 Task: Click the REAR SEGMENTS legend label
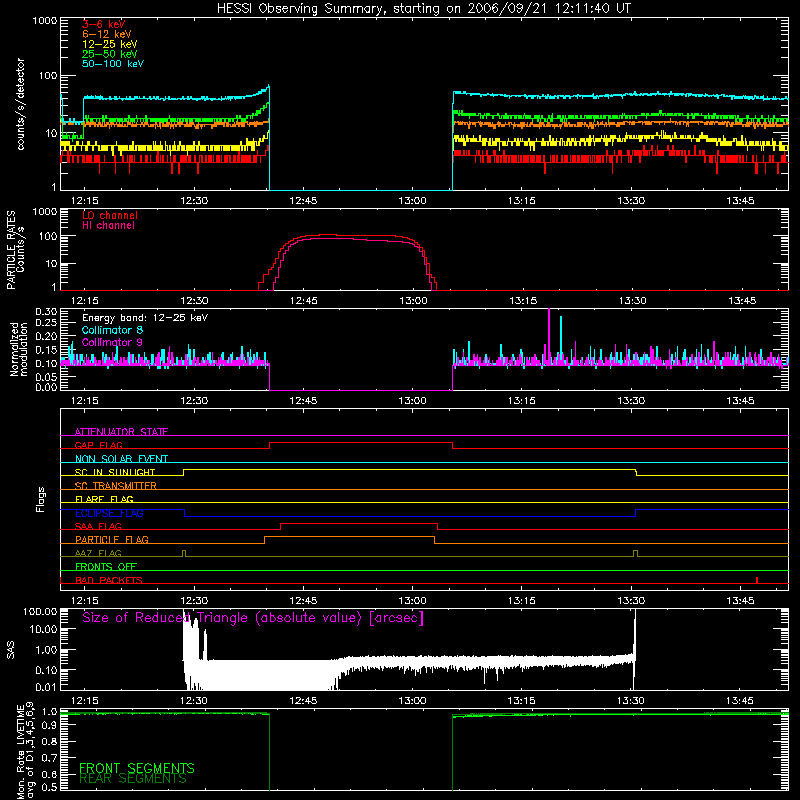(133, 779)
